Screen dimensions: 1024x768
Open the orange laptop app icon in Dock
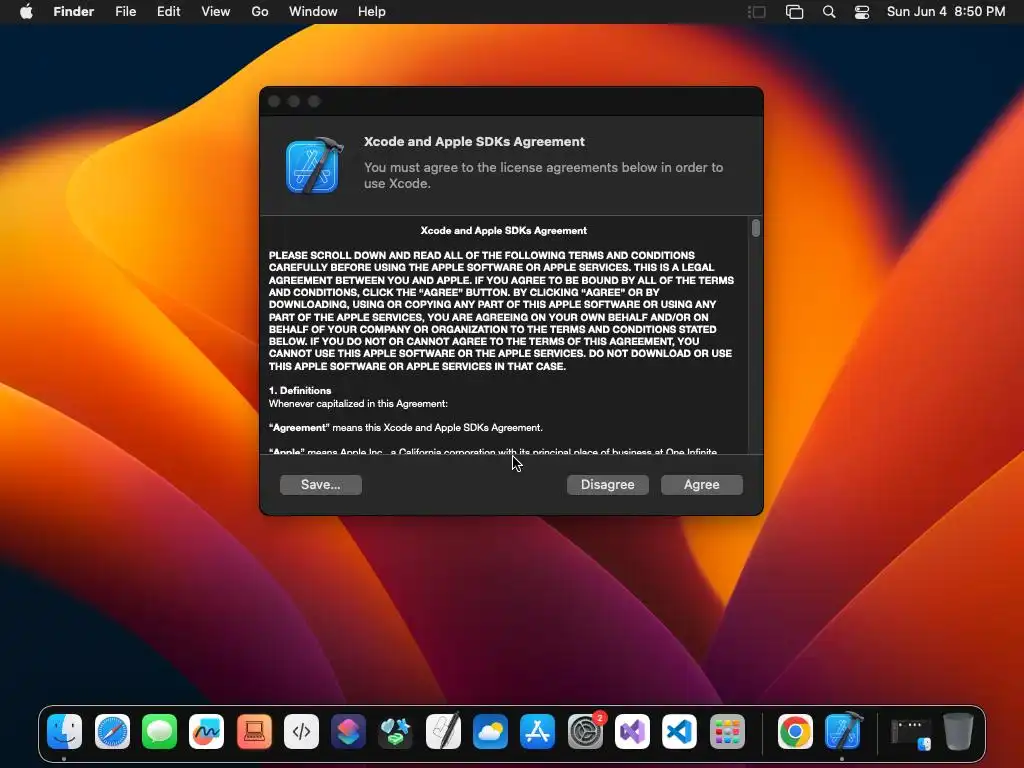coord(254,731)
